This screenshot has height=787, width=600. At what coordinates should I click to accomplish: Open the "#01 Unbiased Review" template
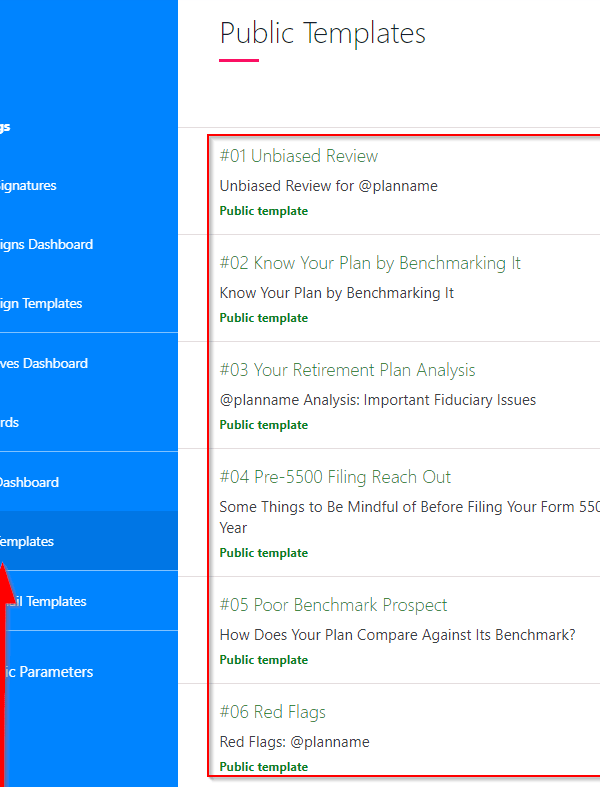click(x=299, y=156)
